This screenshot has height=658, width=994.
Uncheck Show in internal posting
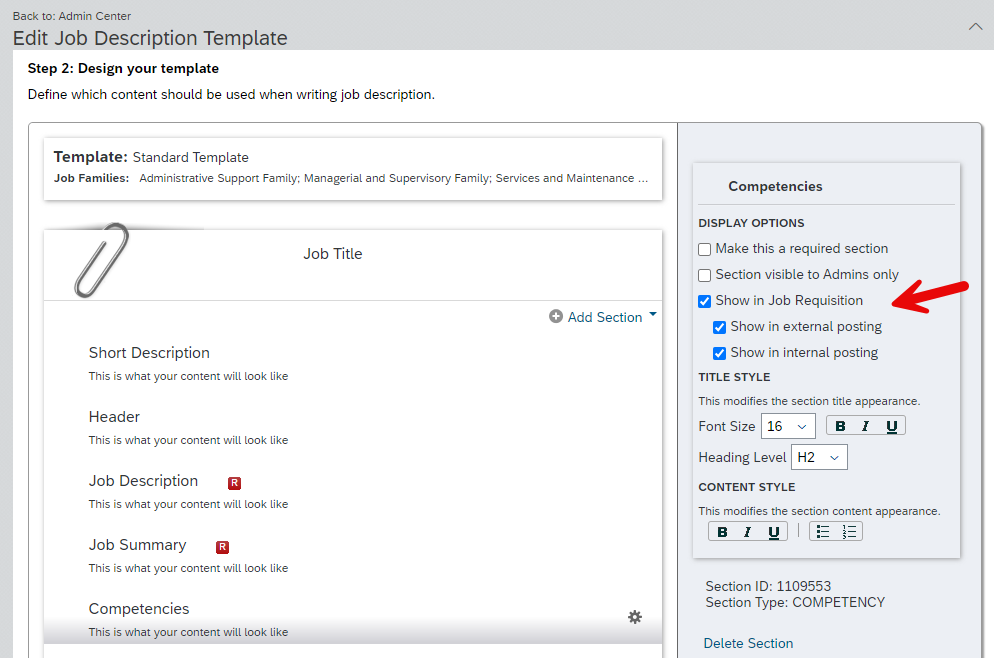[720, 353]
